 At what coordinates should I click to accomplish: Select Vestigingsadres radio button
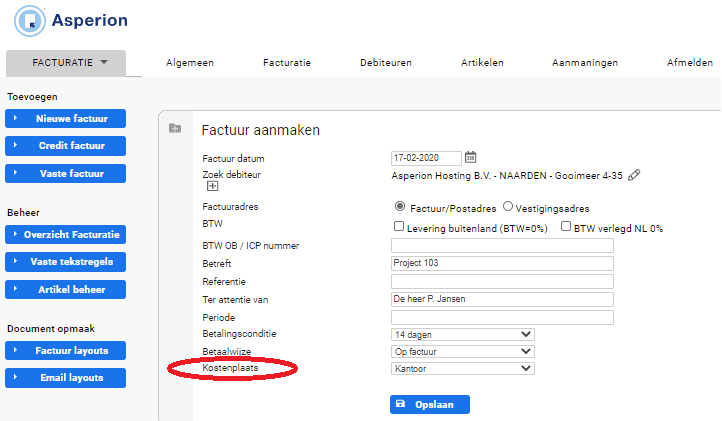[x=508, y=206]
